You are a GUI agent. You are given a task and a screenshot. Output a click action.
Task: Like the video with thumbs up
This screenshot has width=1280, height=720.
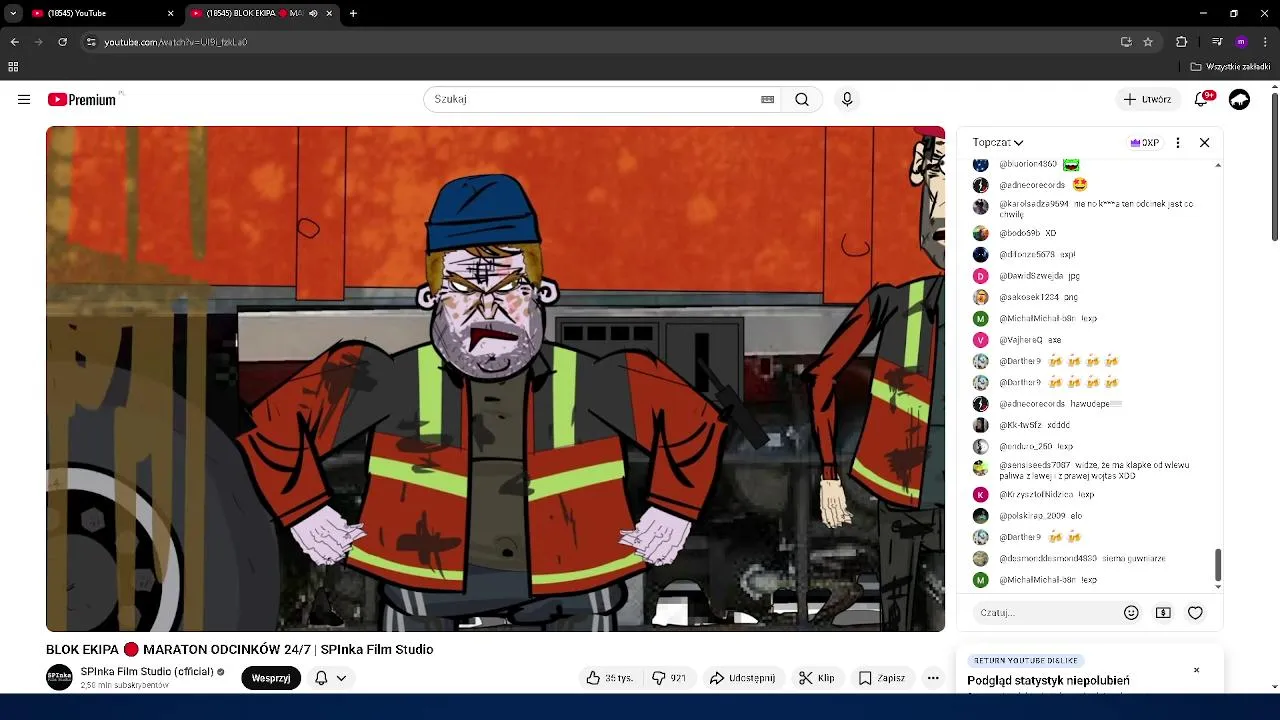click(x=609, y=678)
